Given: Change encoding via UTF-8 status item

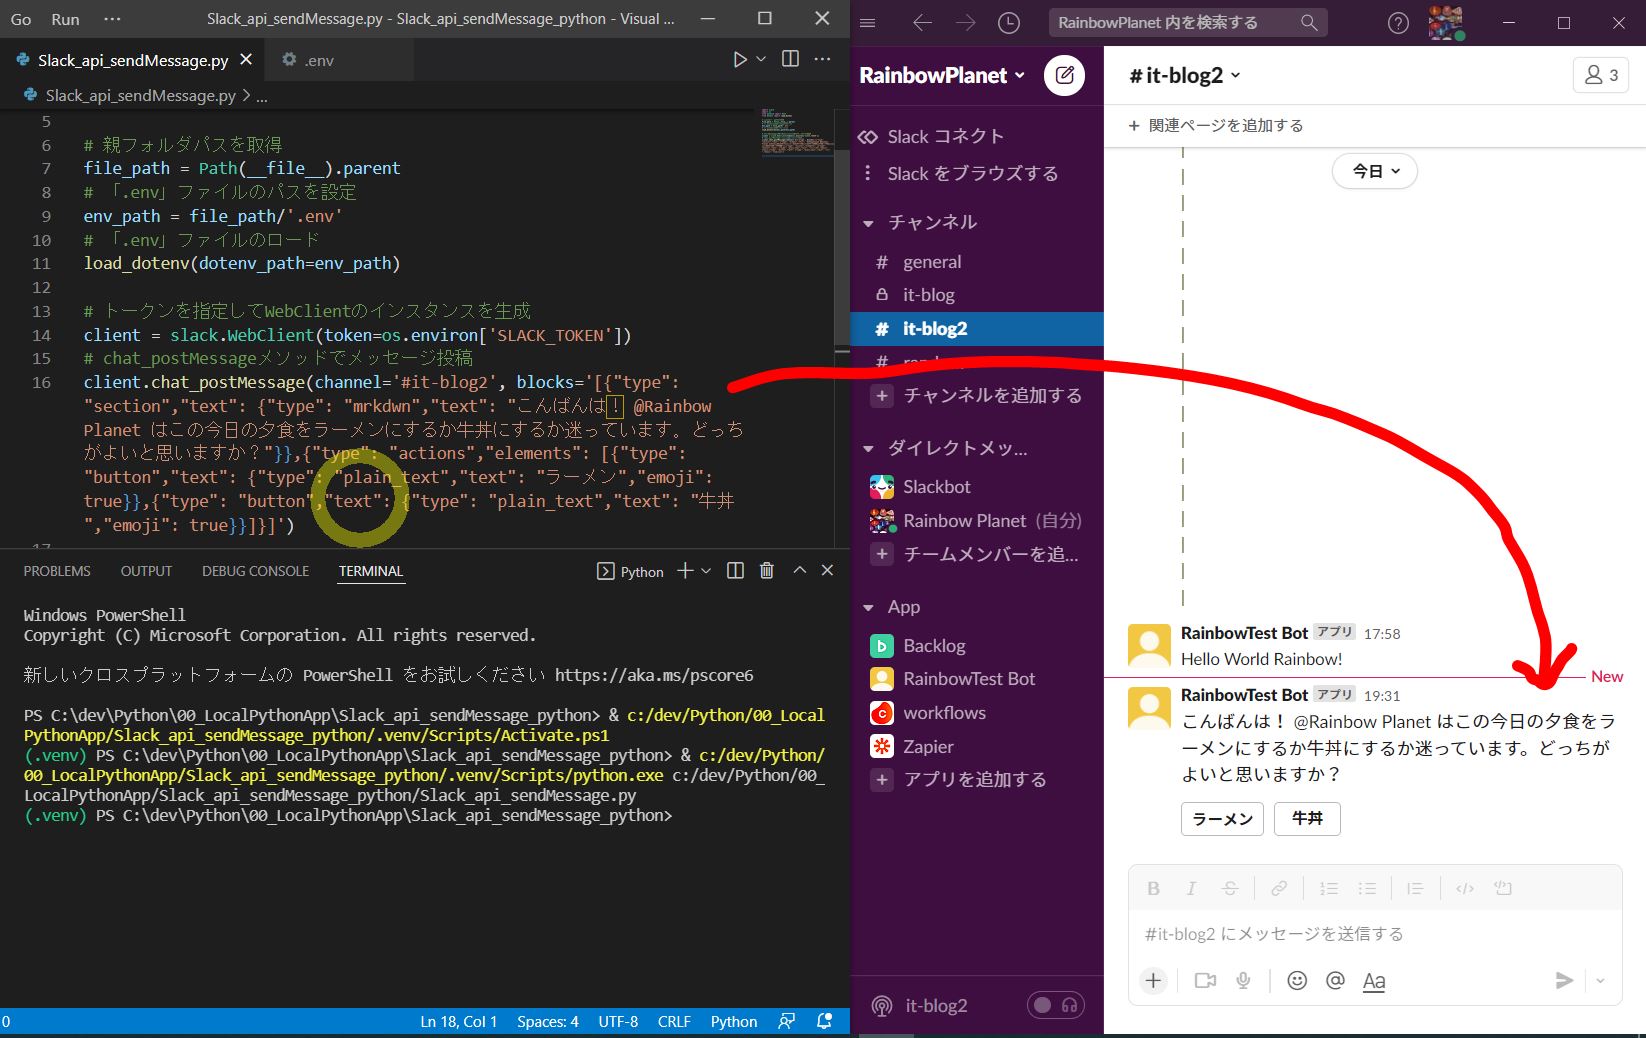Looking at the screenshot, I should click(618, 1021).
